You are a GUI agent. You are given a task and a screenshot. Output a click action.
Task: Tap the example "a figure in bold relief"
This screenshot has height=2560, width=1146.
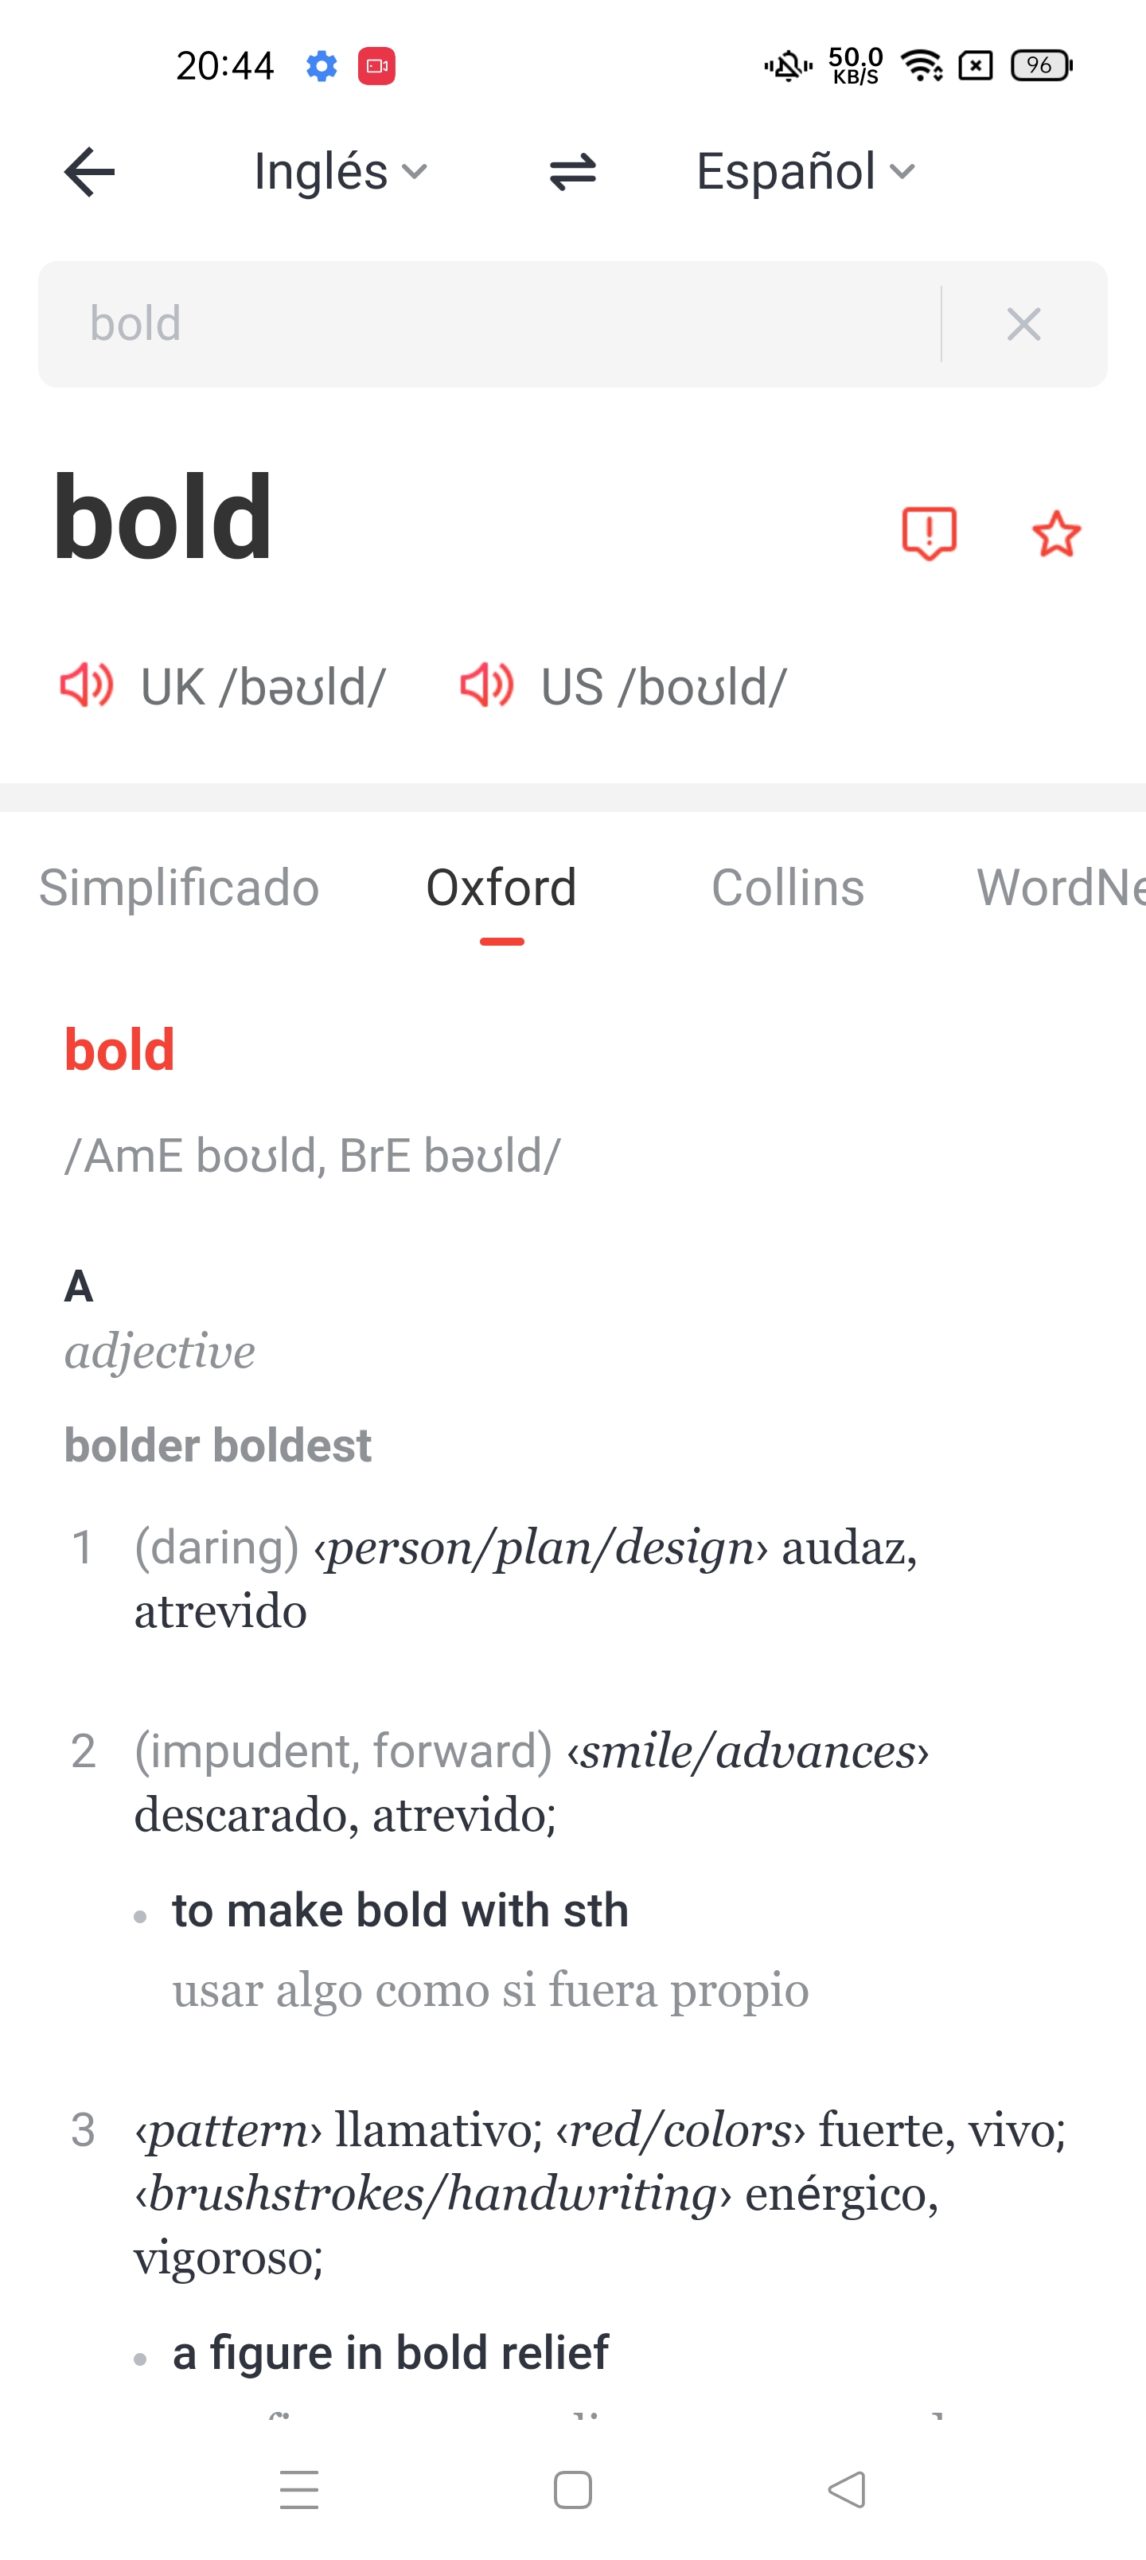[x=390, y=2353]
